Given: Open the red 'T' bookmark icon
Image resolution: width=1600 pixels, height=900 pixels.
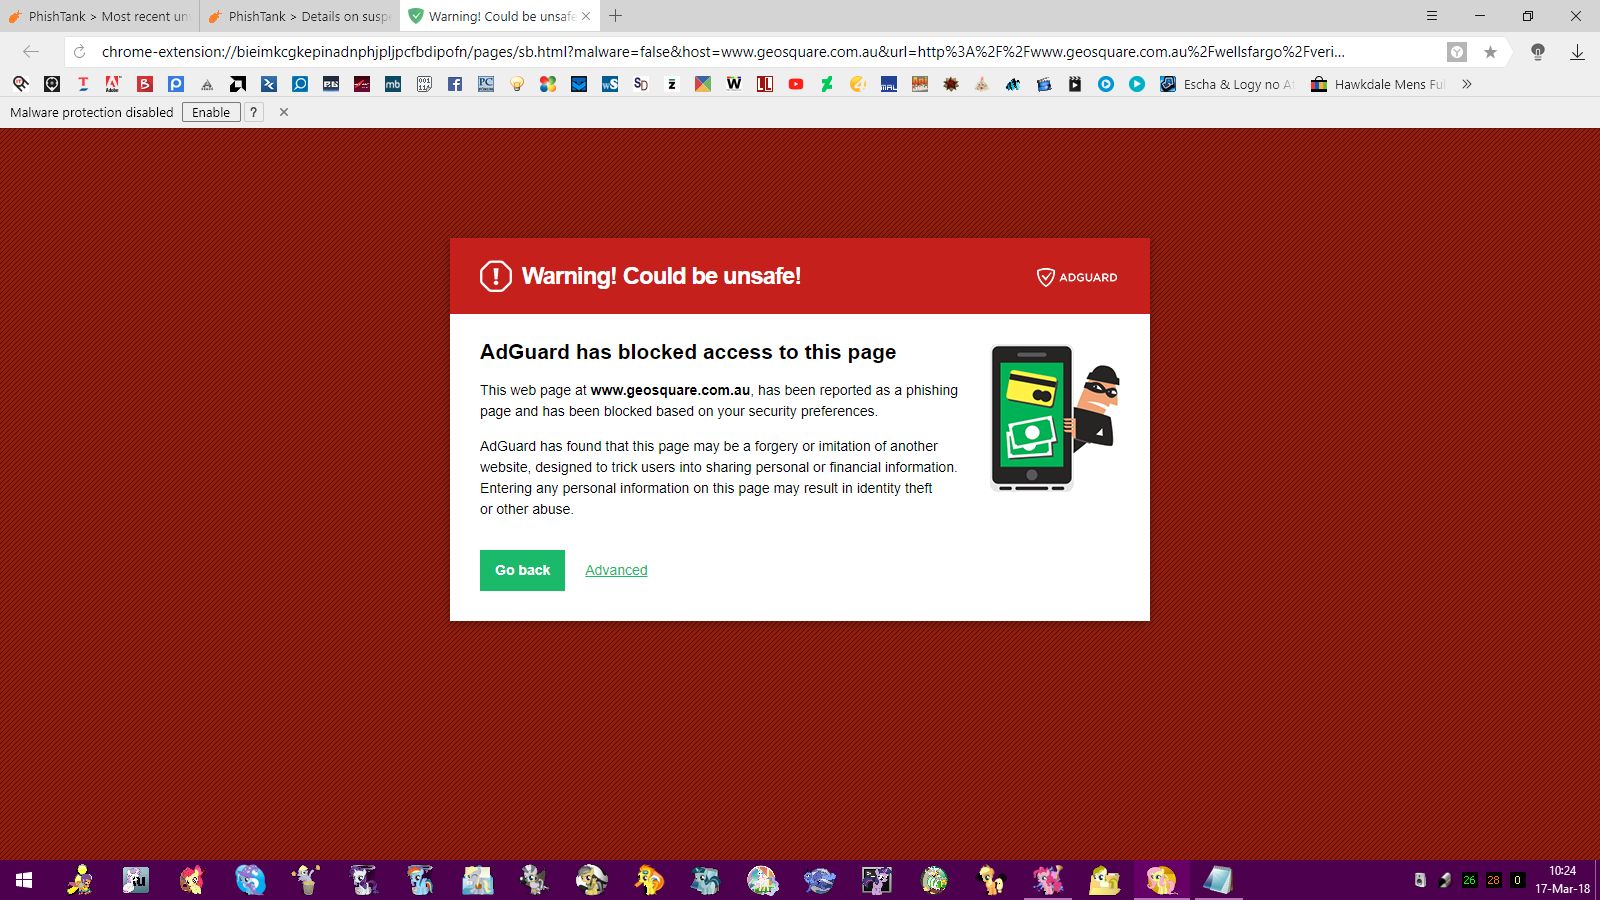Looking at the screenshot, I should click(x=83, y=84).
